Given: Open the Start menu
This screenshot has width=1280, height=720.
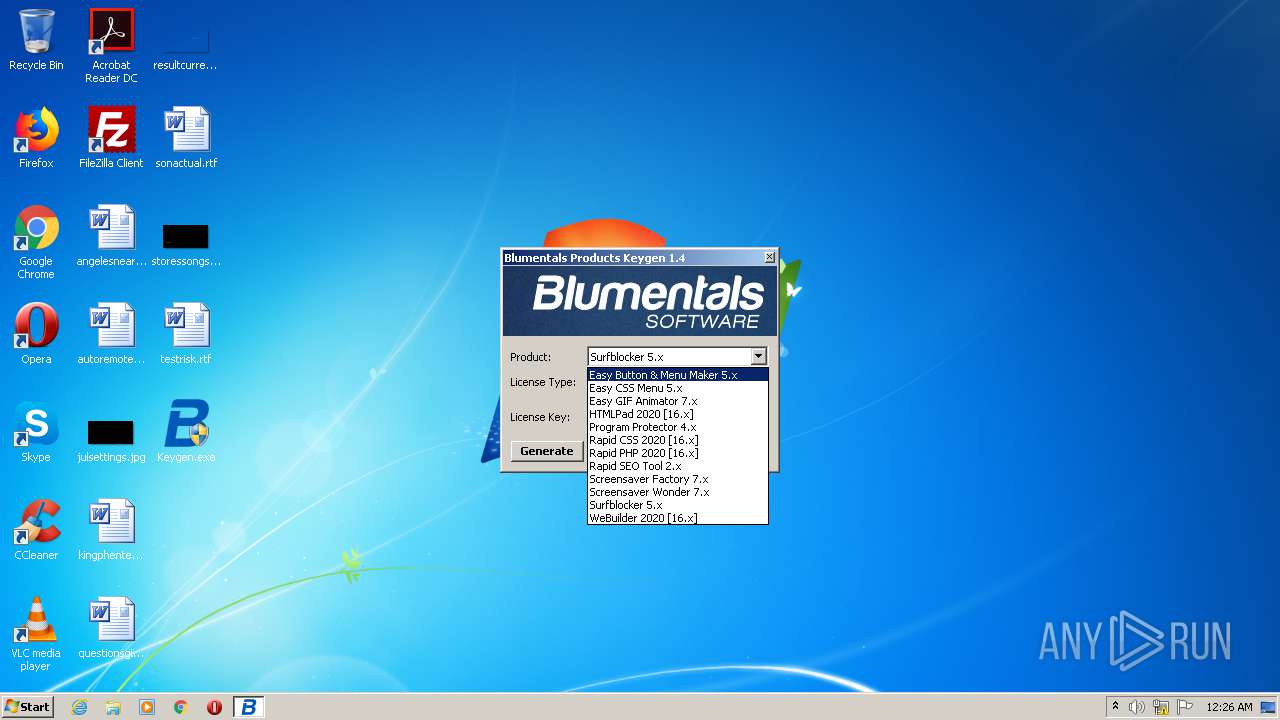Looking at the screenshot, I should click(28, 707).
